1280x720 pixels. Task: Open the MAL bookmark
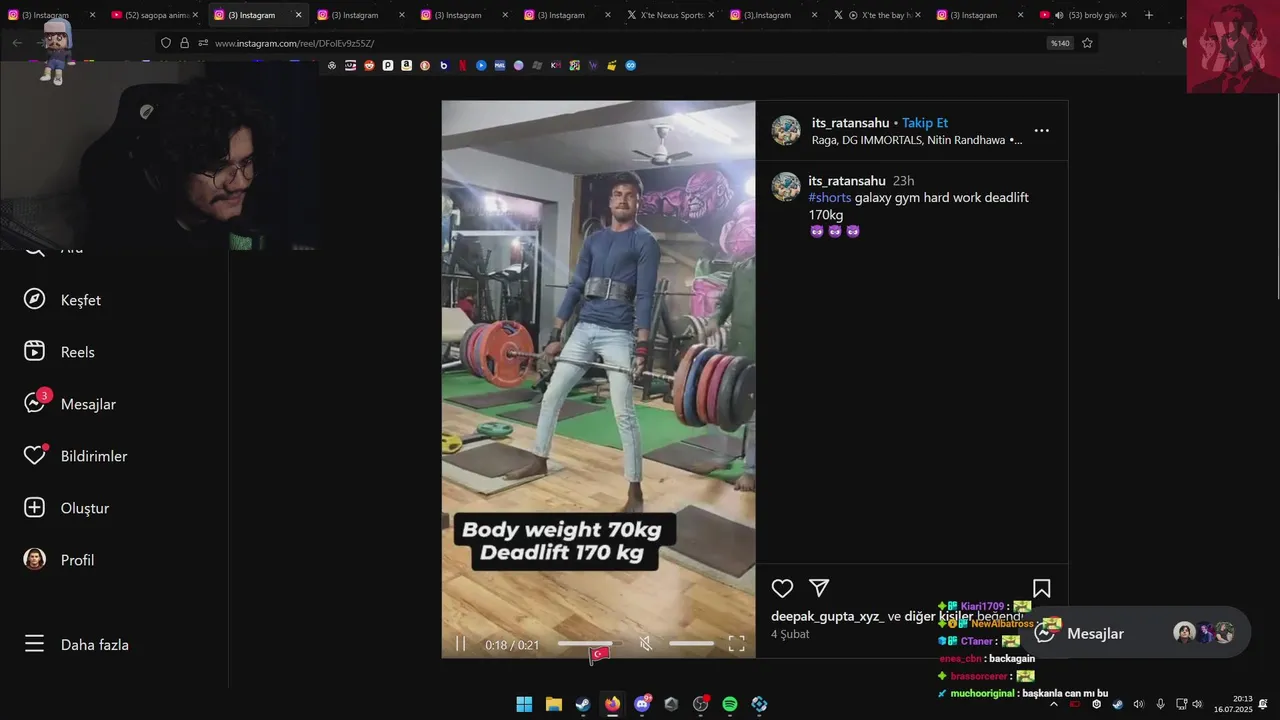(x=499, y=65)
